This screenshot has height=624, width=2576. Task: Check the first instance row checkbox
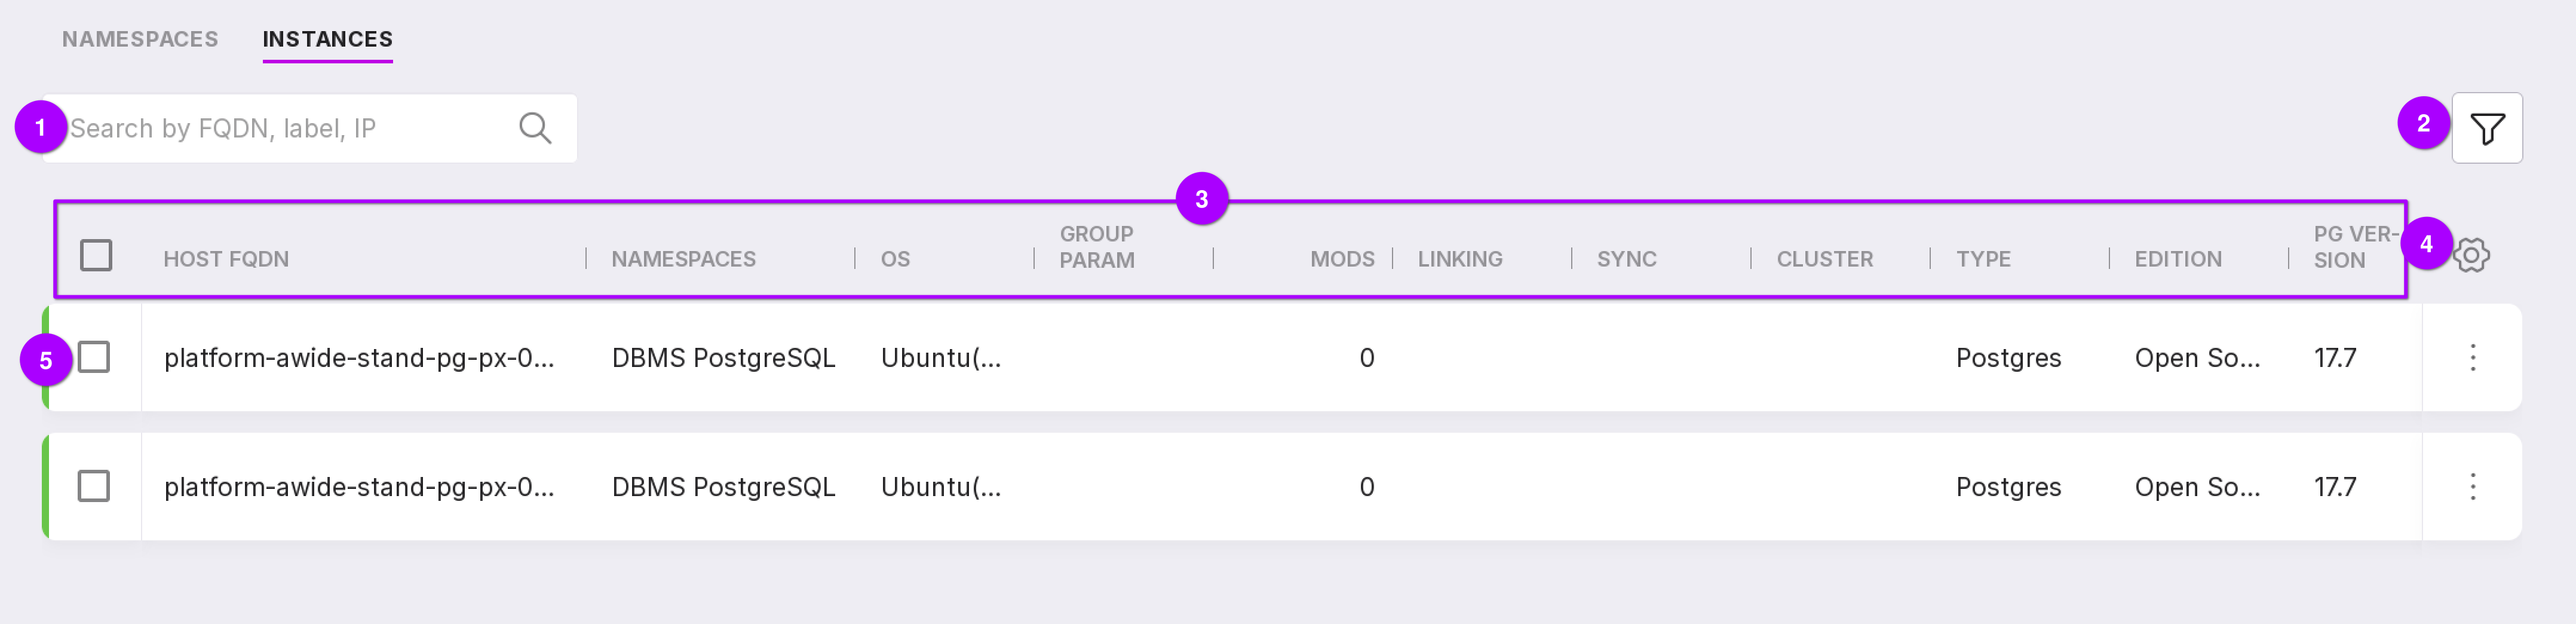94,357
